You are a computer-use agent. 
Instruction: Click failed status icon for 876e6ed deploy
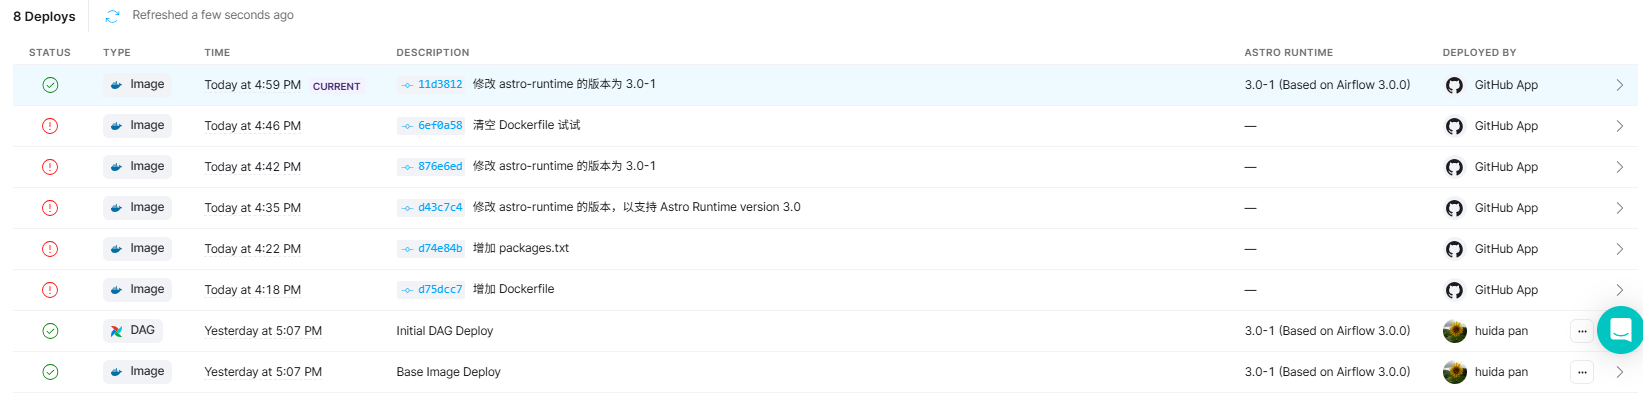point(50,167)
